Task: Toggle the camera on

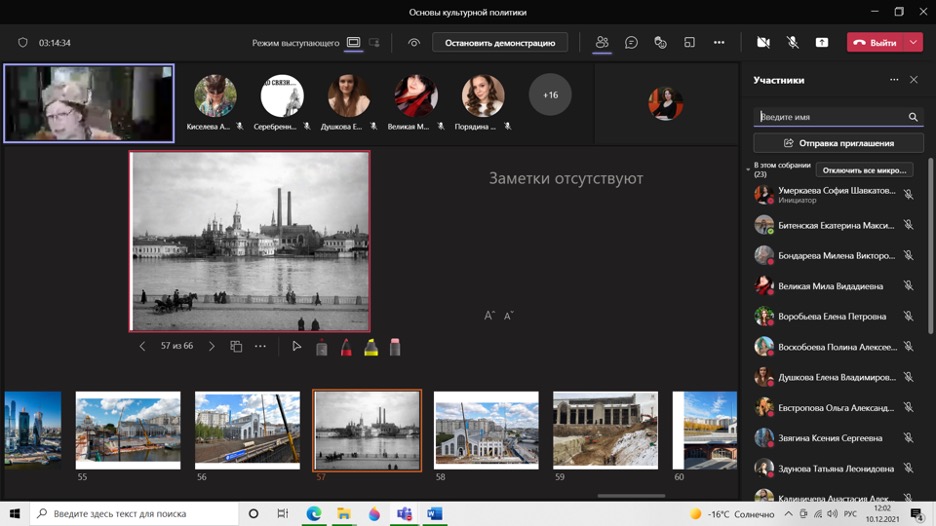Action: pyautogui.click(x=763, y=43)
